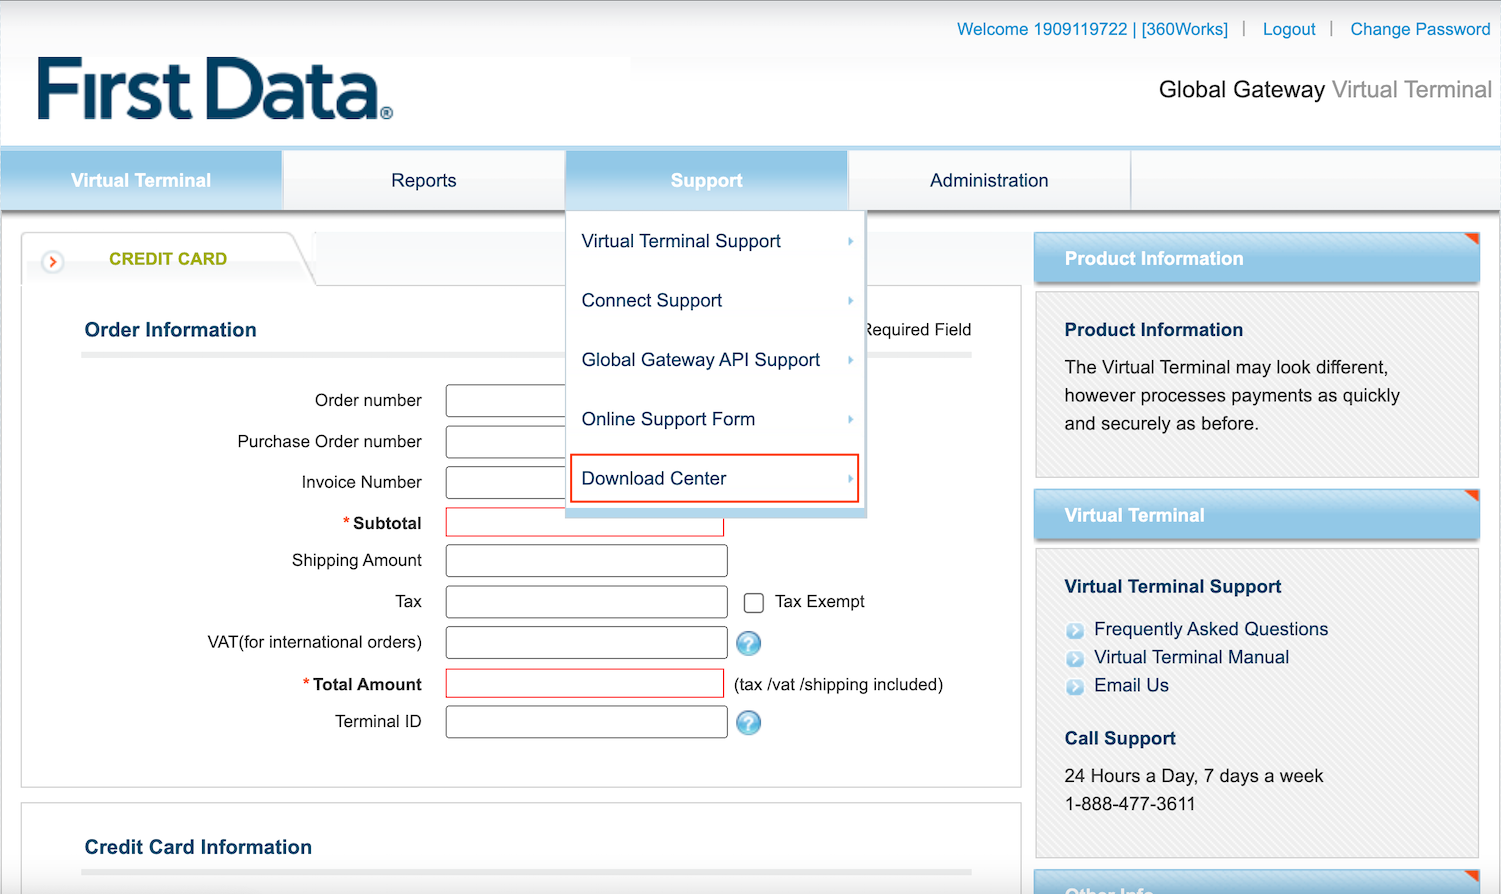
Task: Click the Change Password link
Action: point(1420,29)
